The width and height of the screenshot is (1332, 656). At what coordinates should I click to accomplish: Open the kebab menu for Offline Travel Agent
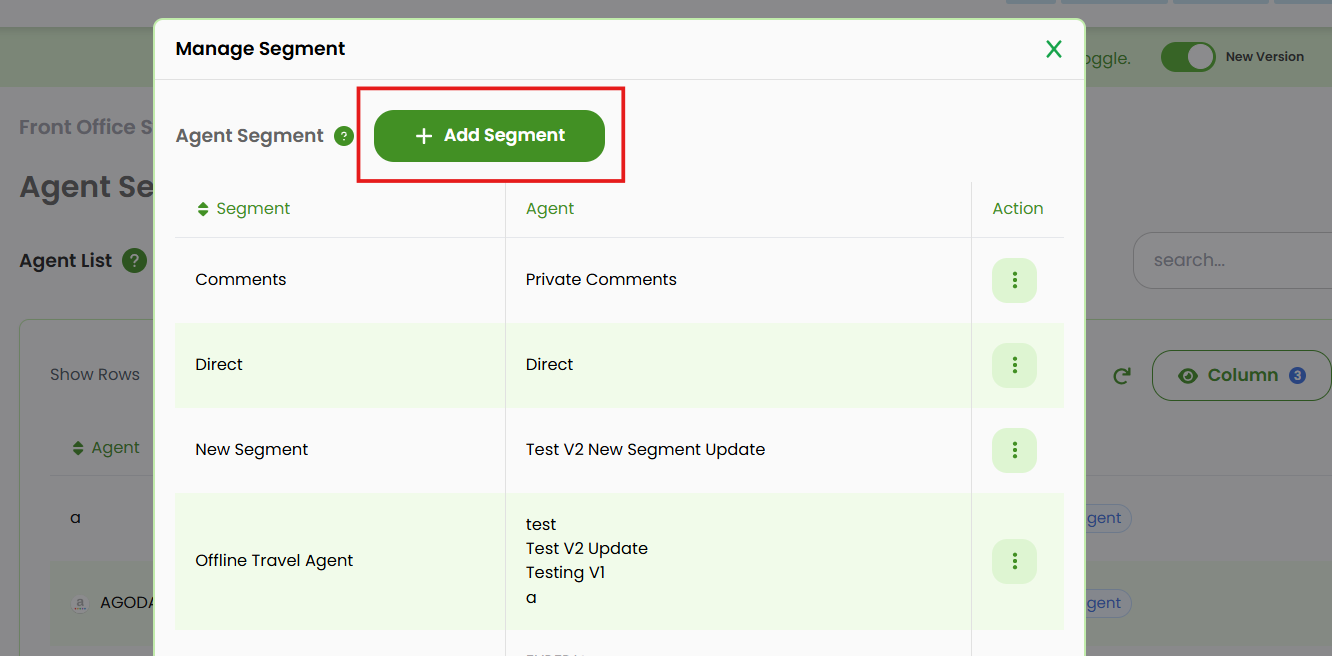1014,561
